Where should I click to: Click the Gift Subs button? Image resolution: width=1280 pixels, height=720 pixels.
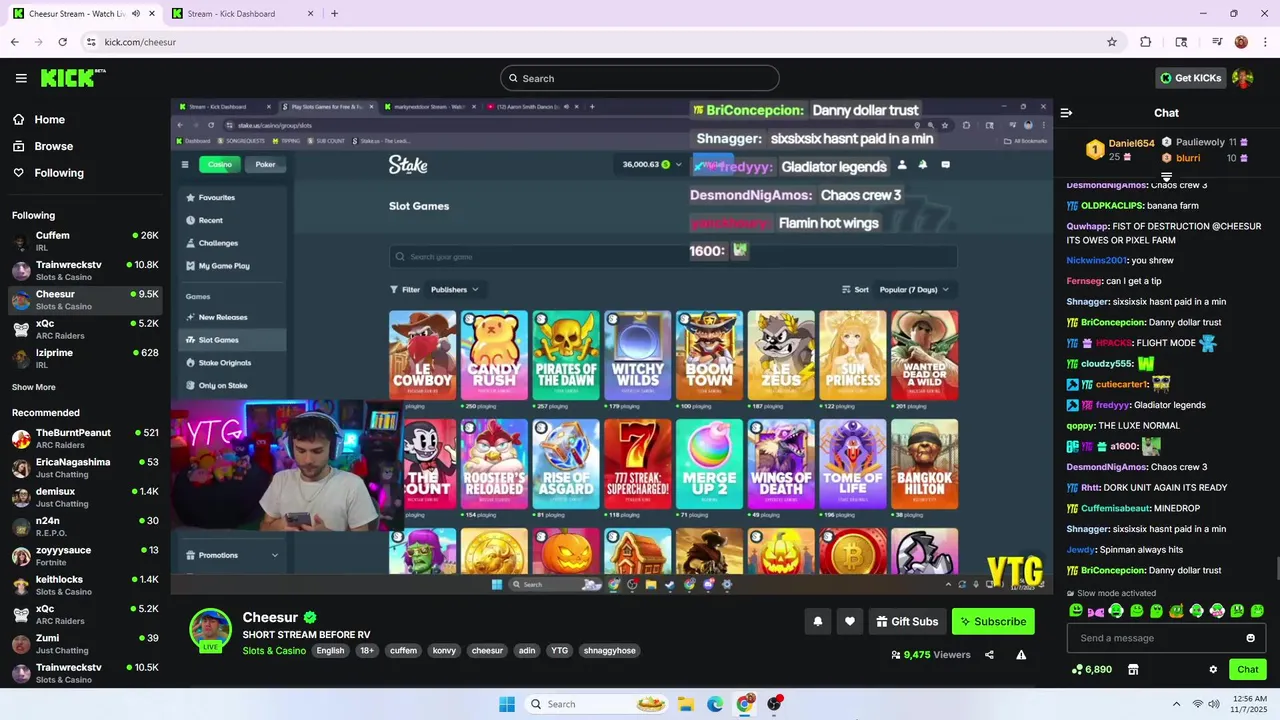click(907, 621)
